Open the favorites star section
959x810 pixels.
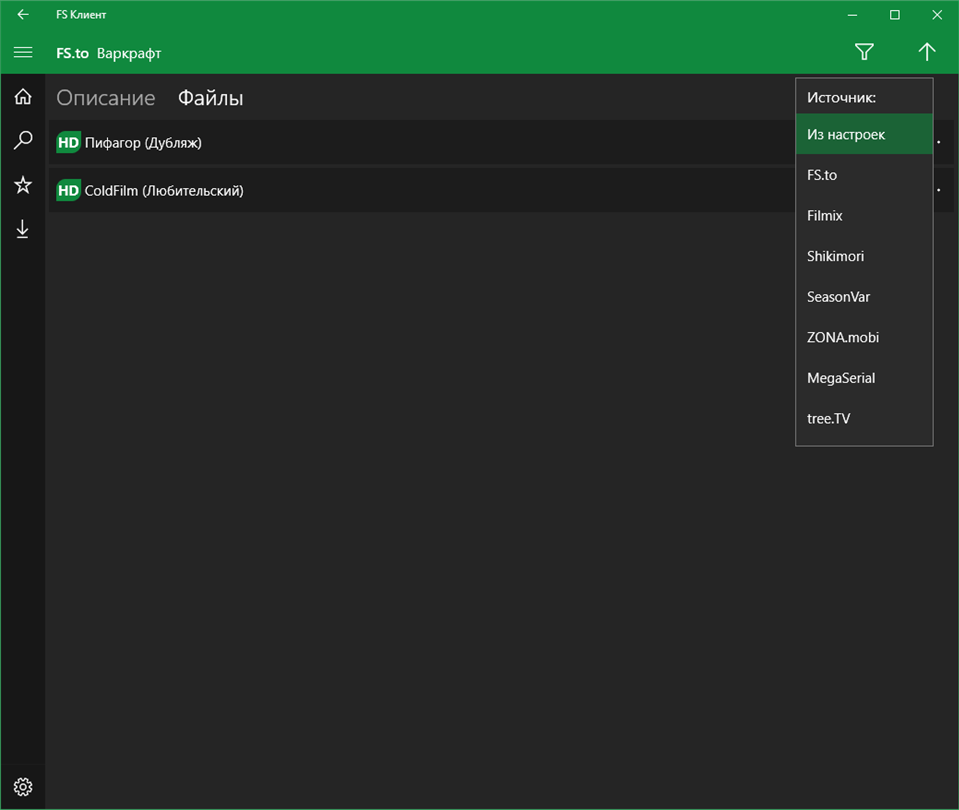click(x=23, y=185)
